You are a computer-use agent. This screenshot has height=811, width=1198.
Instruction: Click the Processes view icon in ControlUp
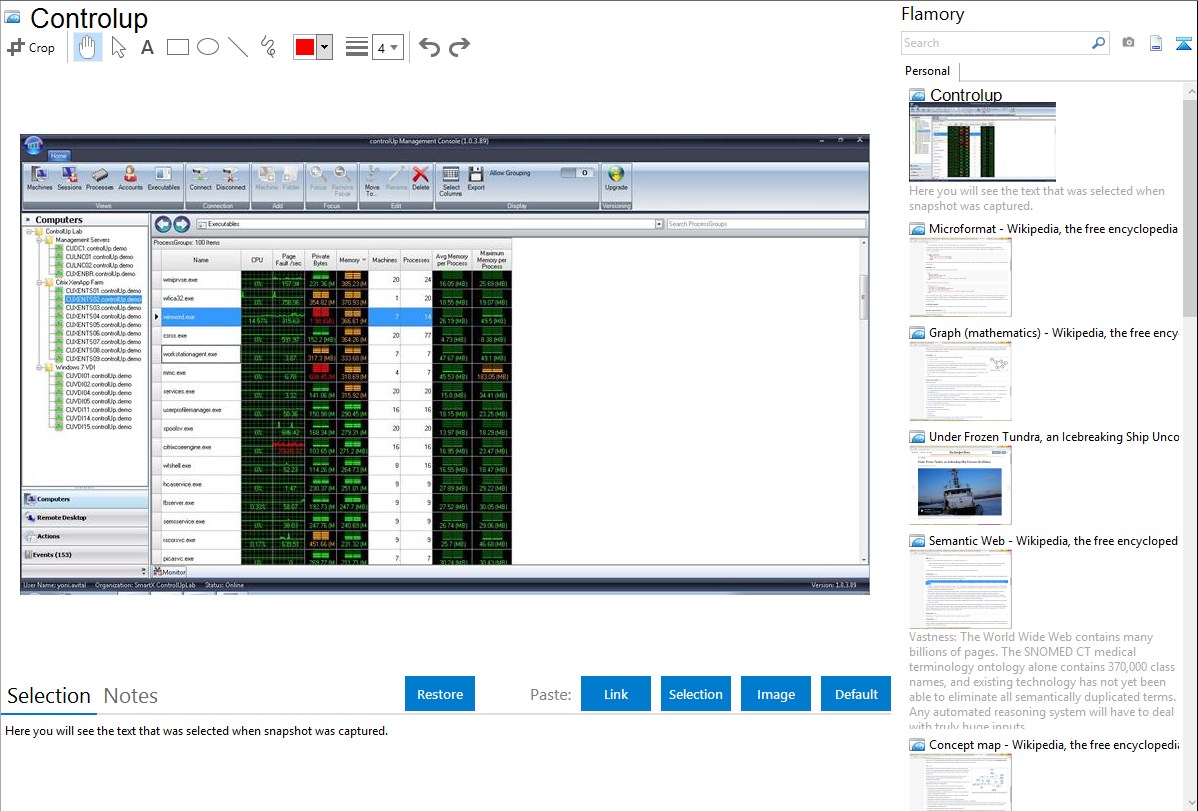[x=99, y=179]
